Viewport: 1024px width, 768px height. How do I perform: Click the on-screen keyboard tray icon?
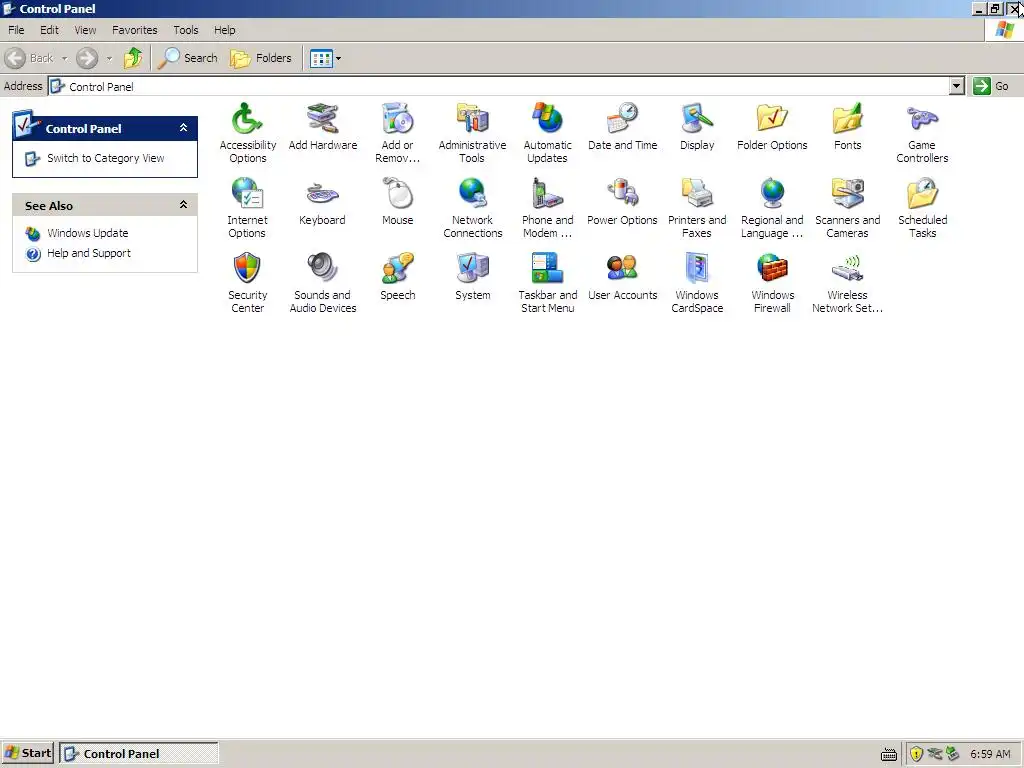[889, 755]
